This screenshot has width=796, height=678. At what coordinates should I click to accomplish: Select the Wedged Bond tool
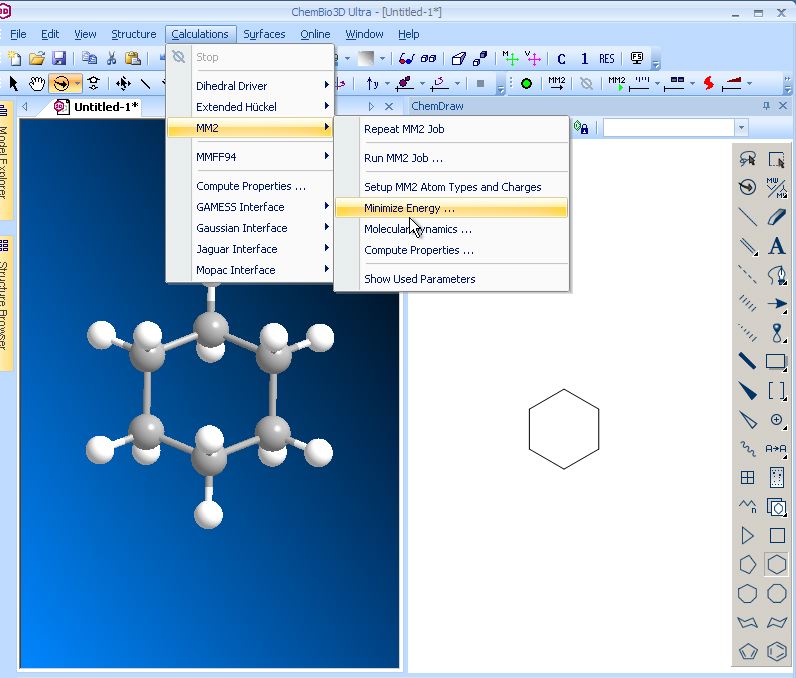coord(747,391)
